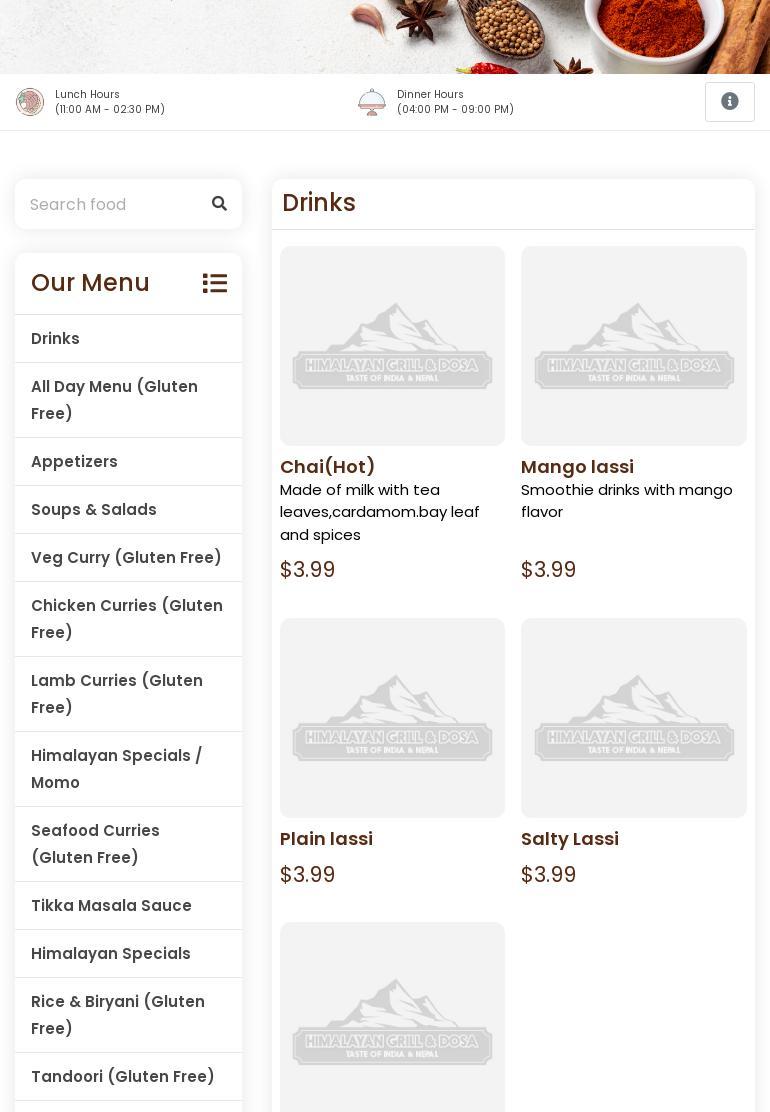Open All Day Menu (Gluten Free) category

[x=128, y=400]
